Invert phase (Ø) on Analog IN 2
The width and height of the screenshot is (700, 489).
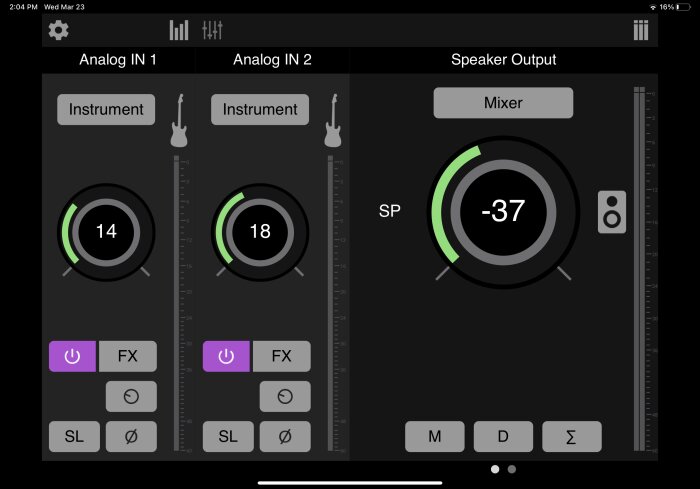(x=285, y=436)
